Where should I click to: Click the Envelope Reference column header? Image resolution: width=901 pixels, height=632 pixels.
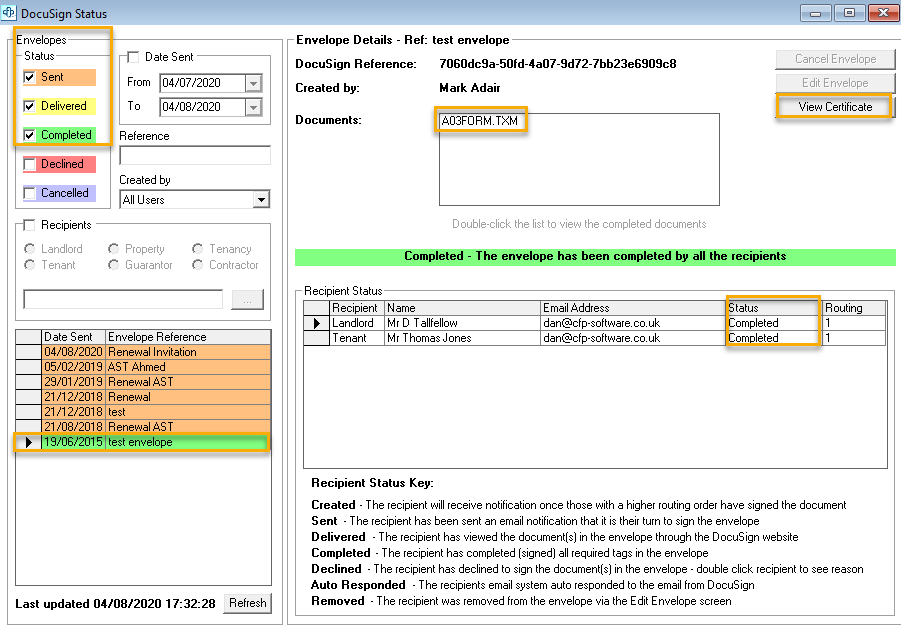188,337
